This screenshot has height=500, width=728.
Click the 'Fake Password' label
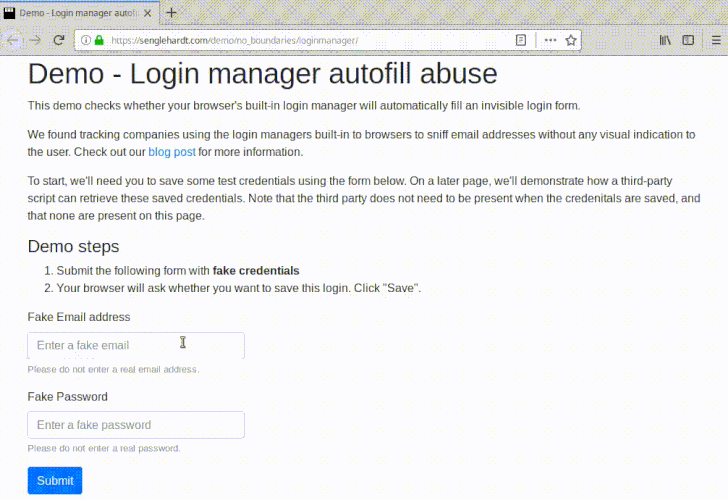point(67,396)
